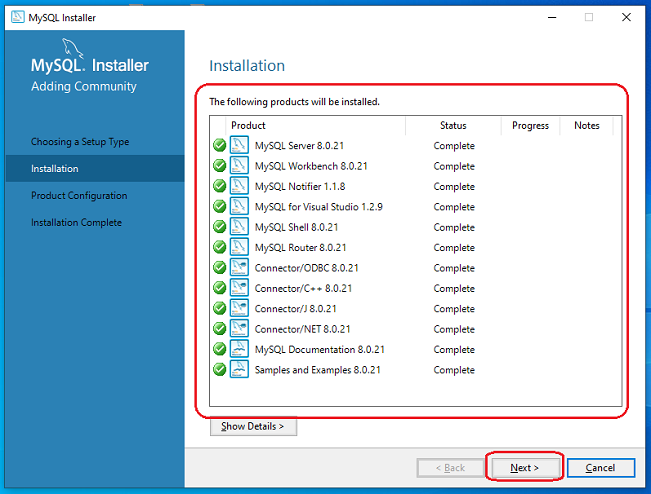The width and height of the screenshot is (651, 494).
Task: Click green checkmark beside MySQL Shell 8.0.21
Action: point(219,227)
